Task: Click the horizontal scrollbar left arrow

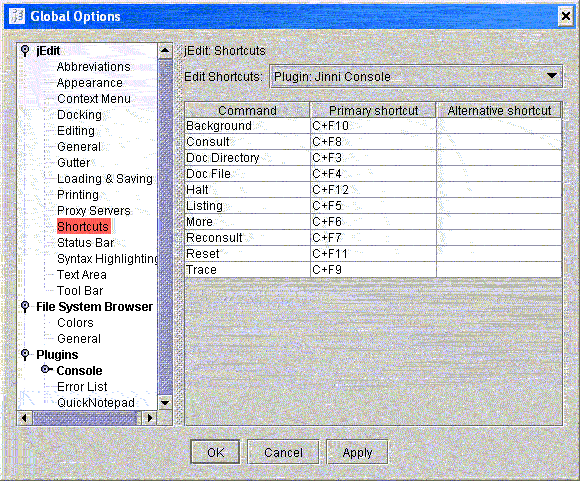Action: tap(25, 418)
